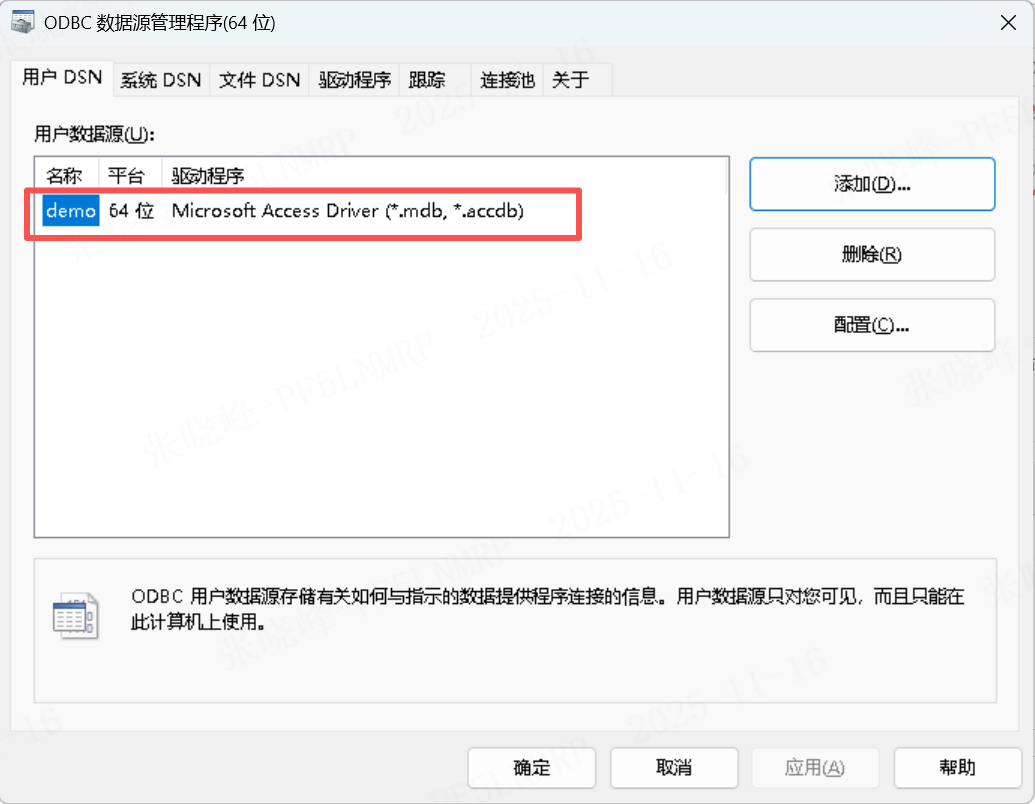Viewport: 1035px width, 804px height.
Task: Click the 名称 column header
Action: coord(65,176)
